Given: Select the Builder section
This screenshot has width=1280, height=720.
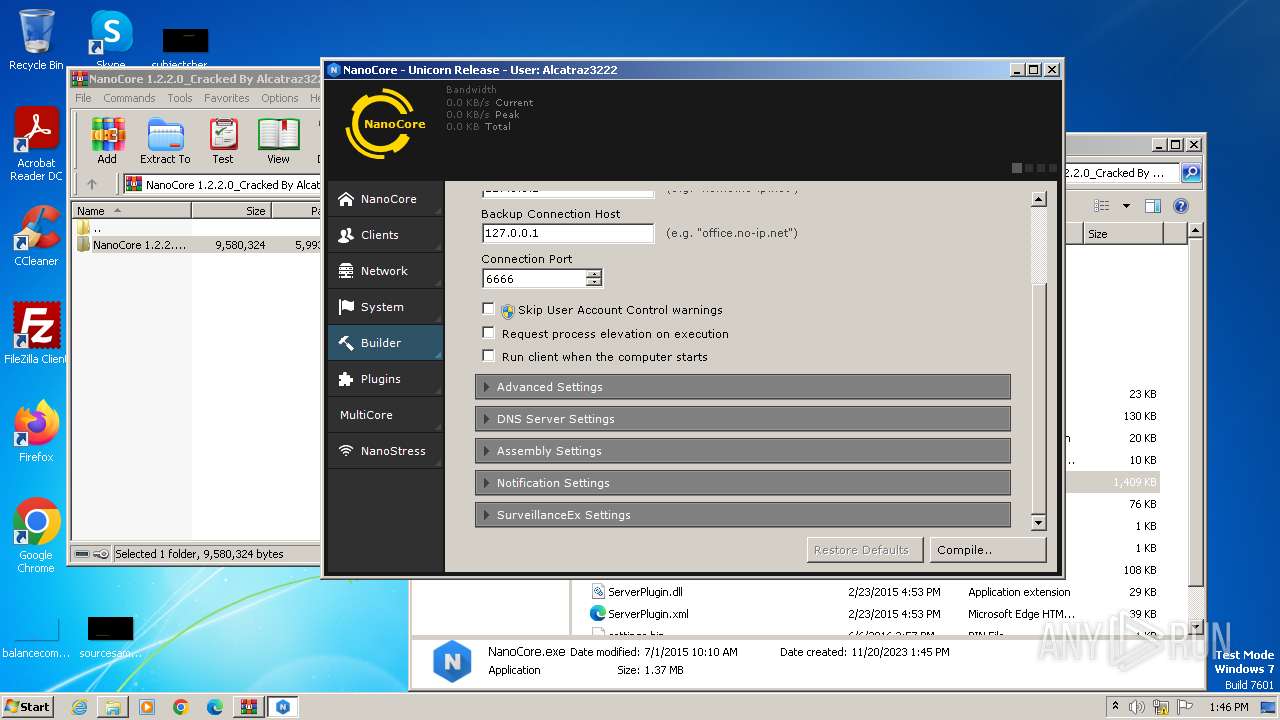Looking at the screenshot, I should [385, 343].
